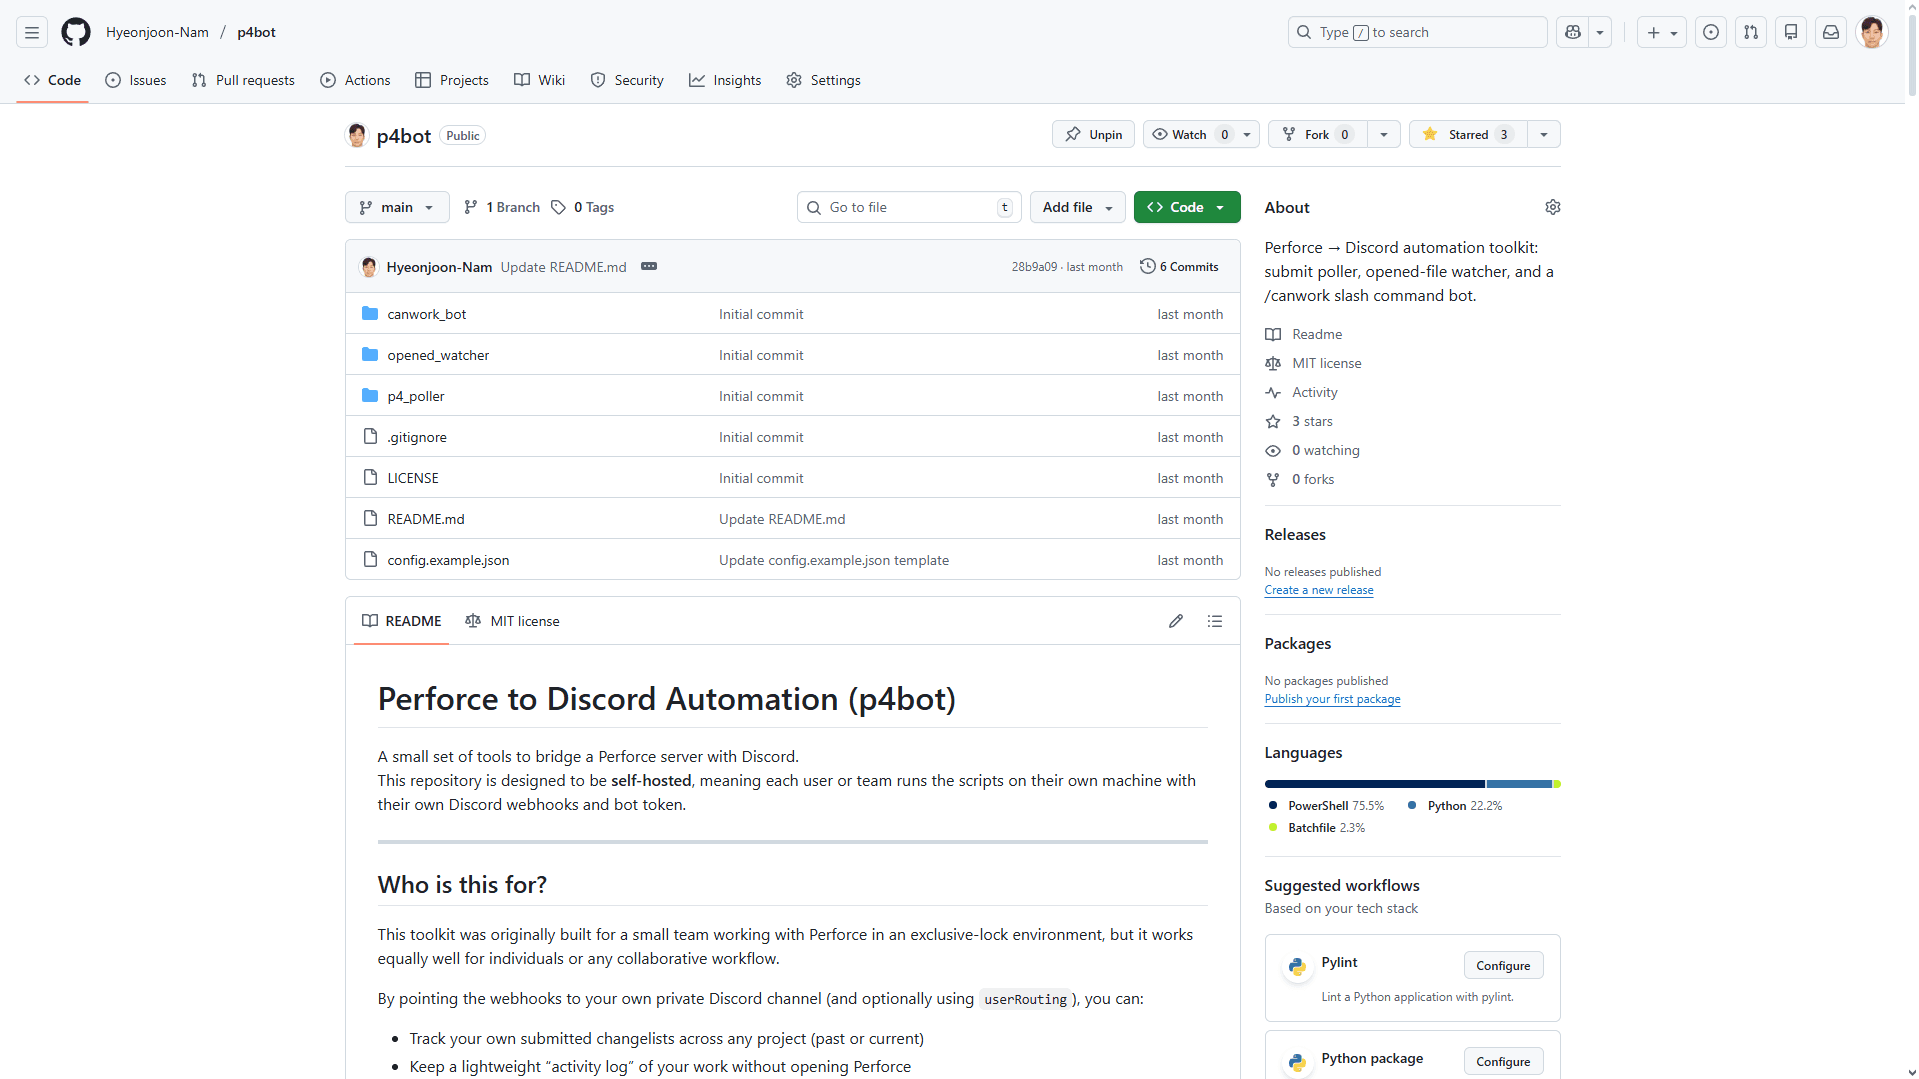The width and height of the screenshot is (1919, 1079).
Task: Select the MIT license tab in the README panel
Action: 513,620
